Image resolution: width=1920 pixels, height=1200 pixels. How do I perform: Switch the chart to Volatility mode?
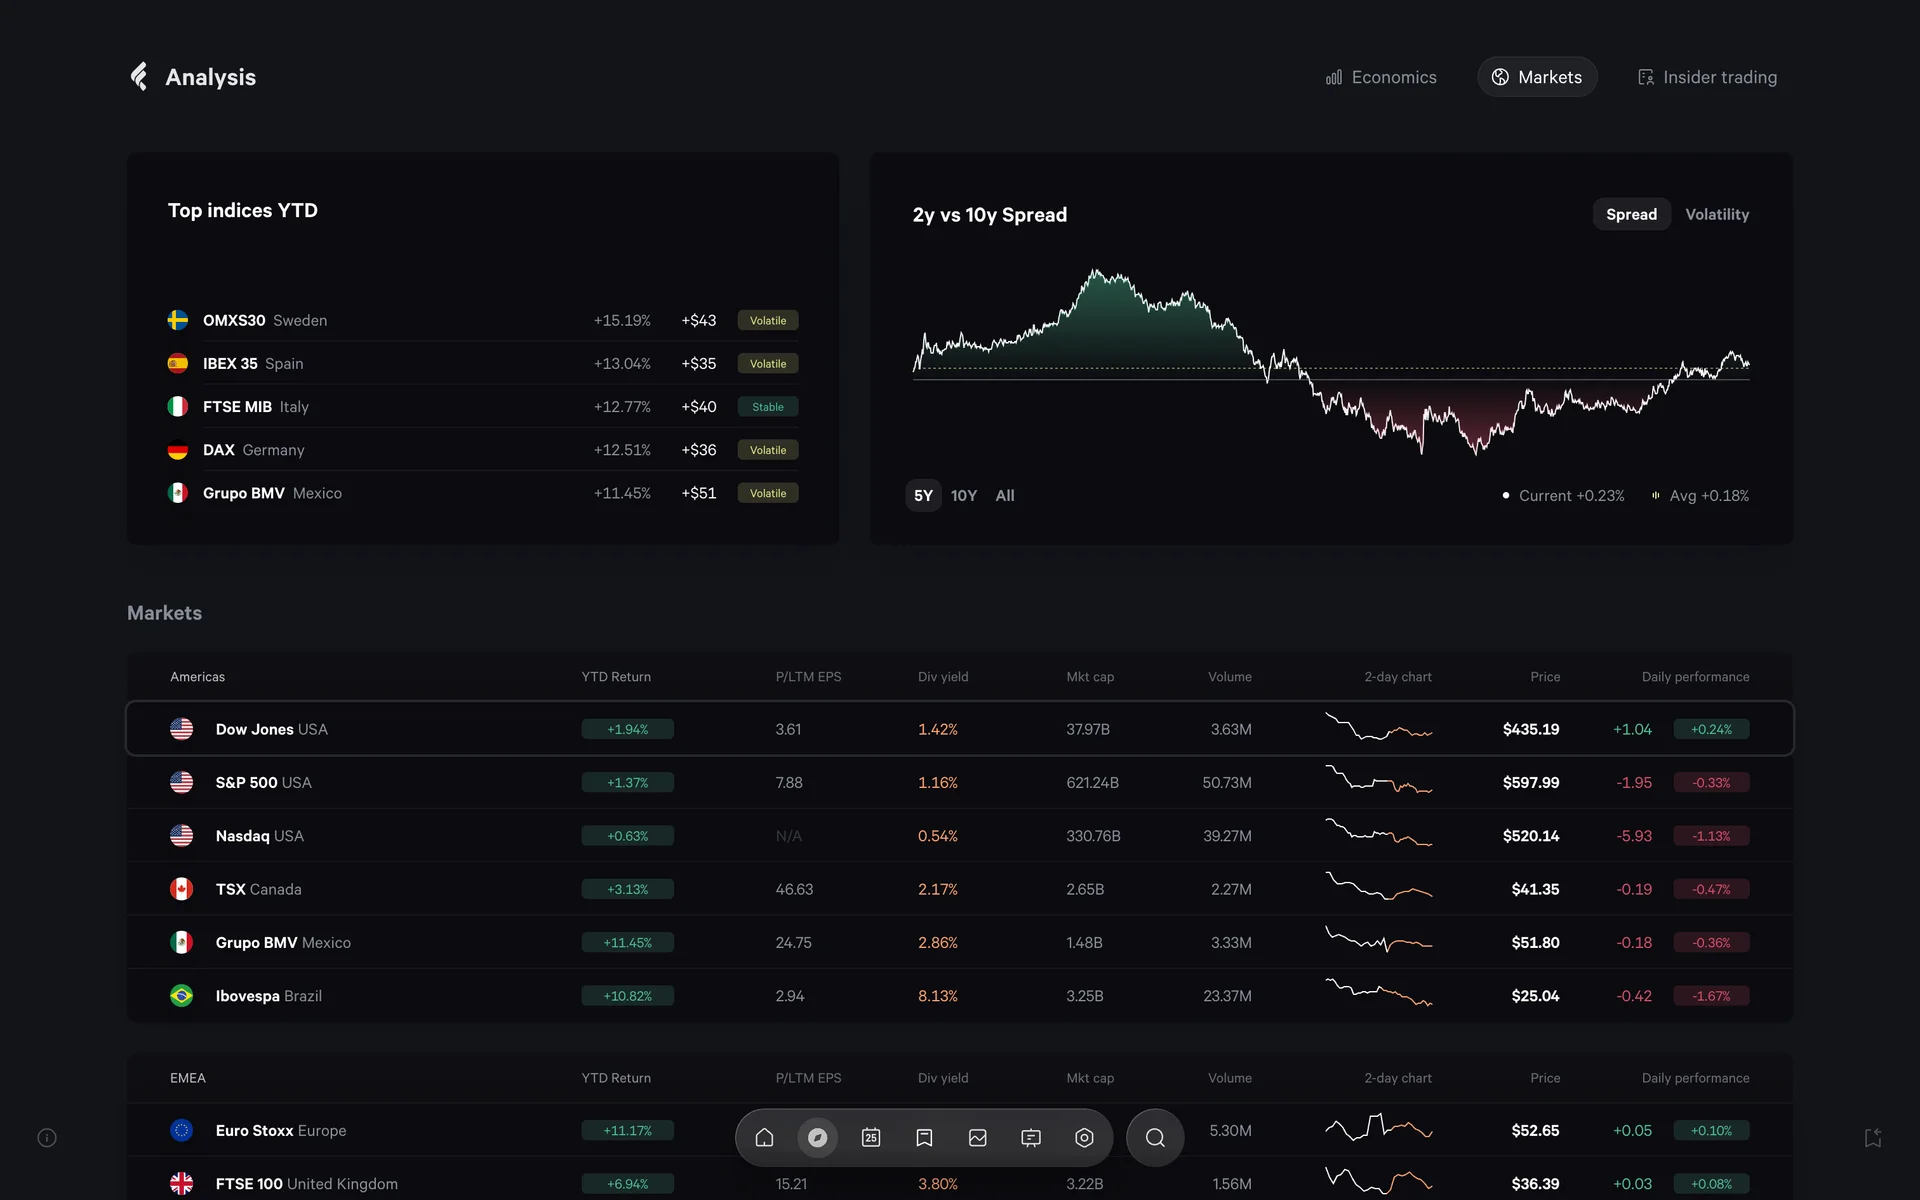[x=1717, y=215]
